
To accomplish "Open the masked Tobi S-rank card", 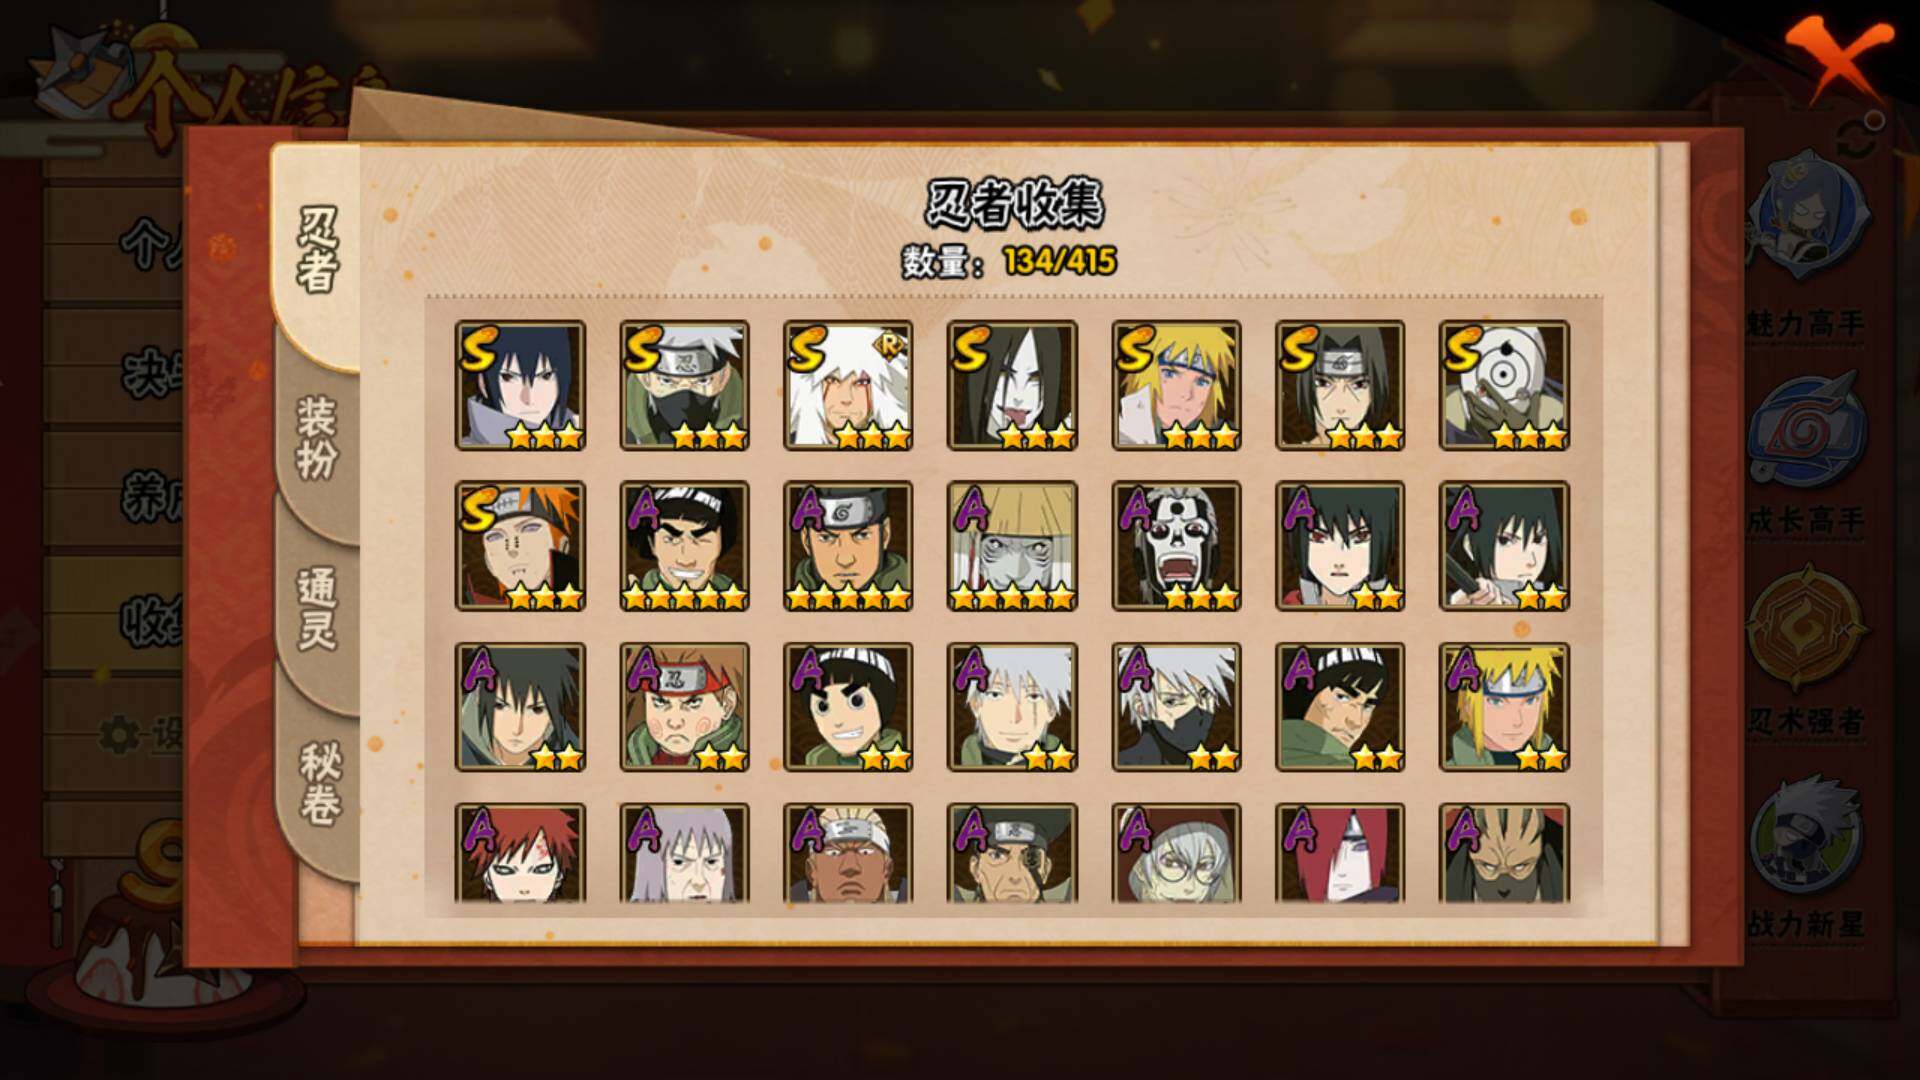I will pyautogui.click(x=1504, y=385).
